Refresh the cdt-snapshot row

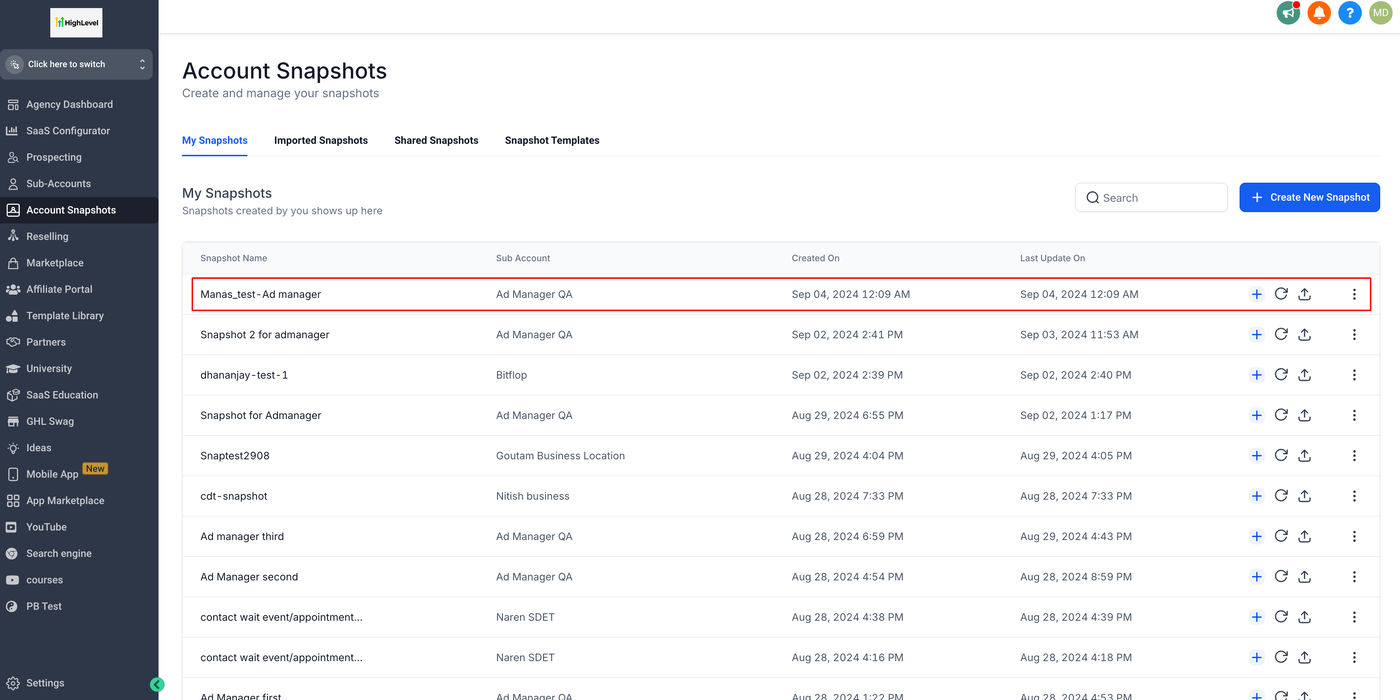[x=1281, y=496]
